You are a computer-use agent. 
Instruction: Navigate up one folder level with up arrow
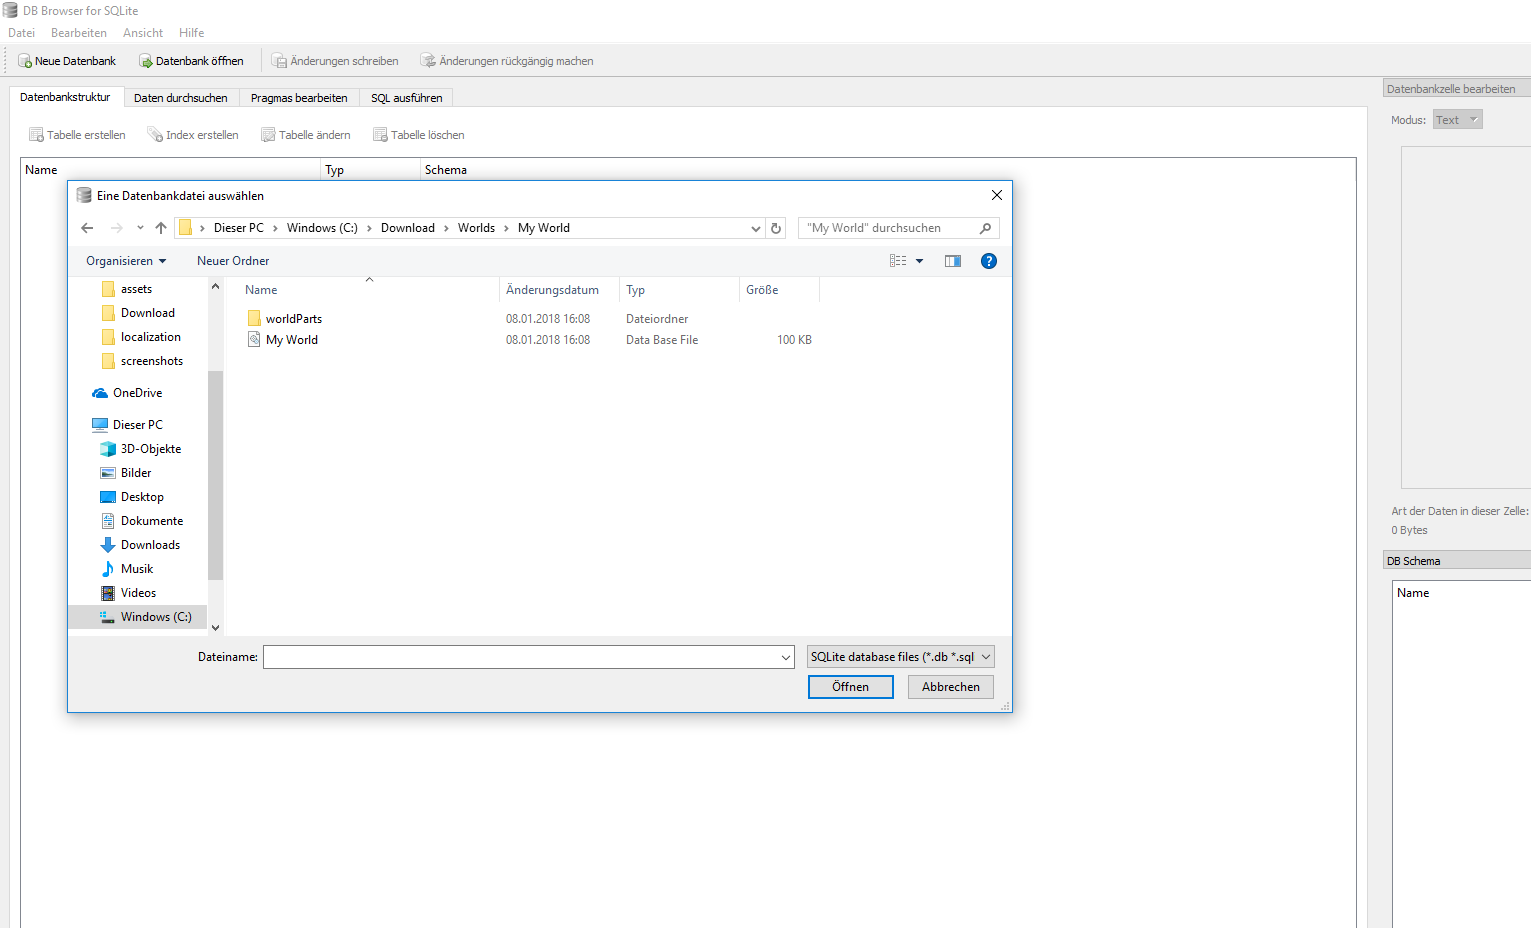click(161, 228)
